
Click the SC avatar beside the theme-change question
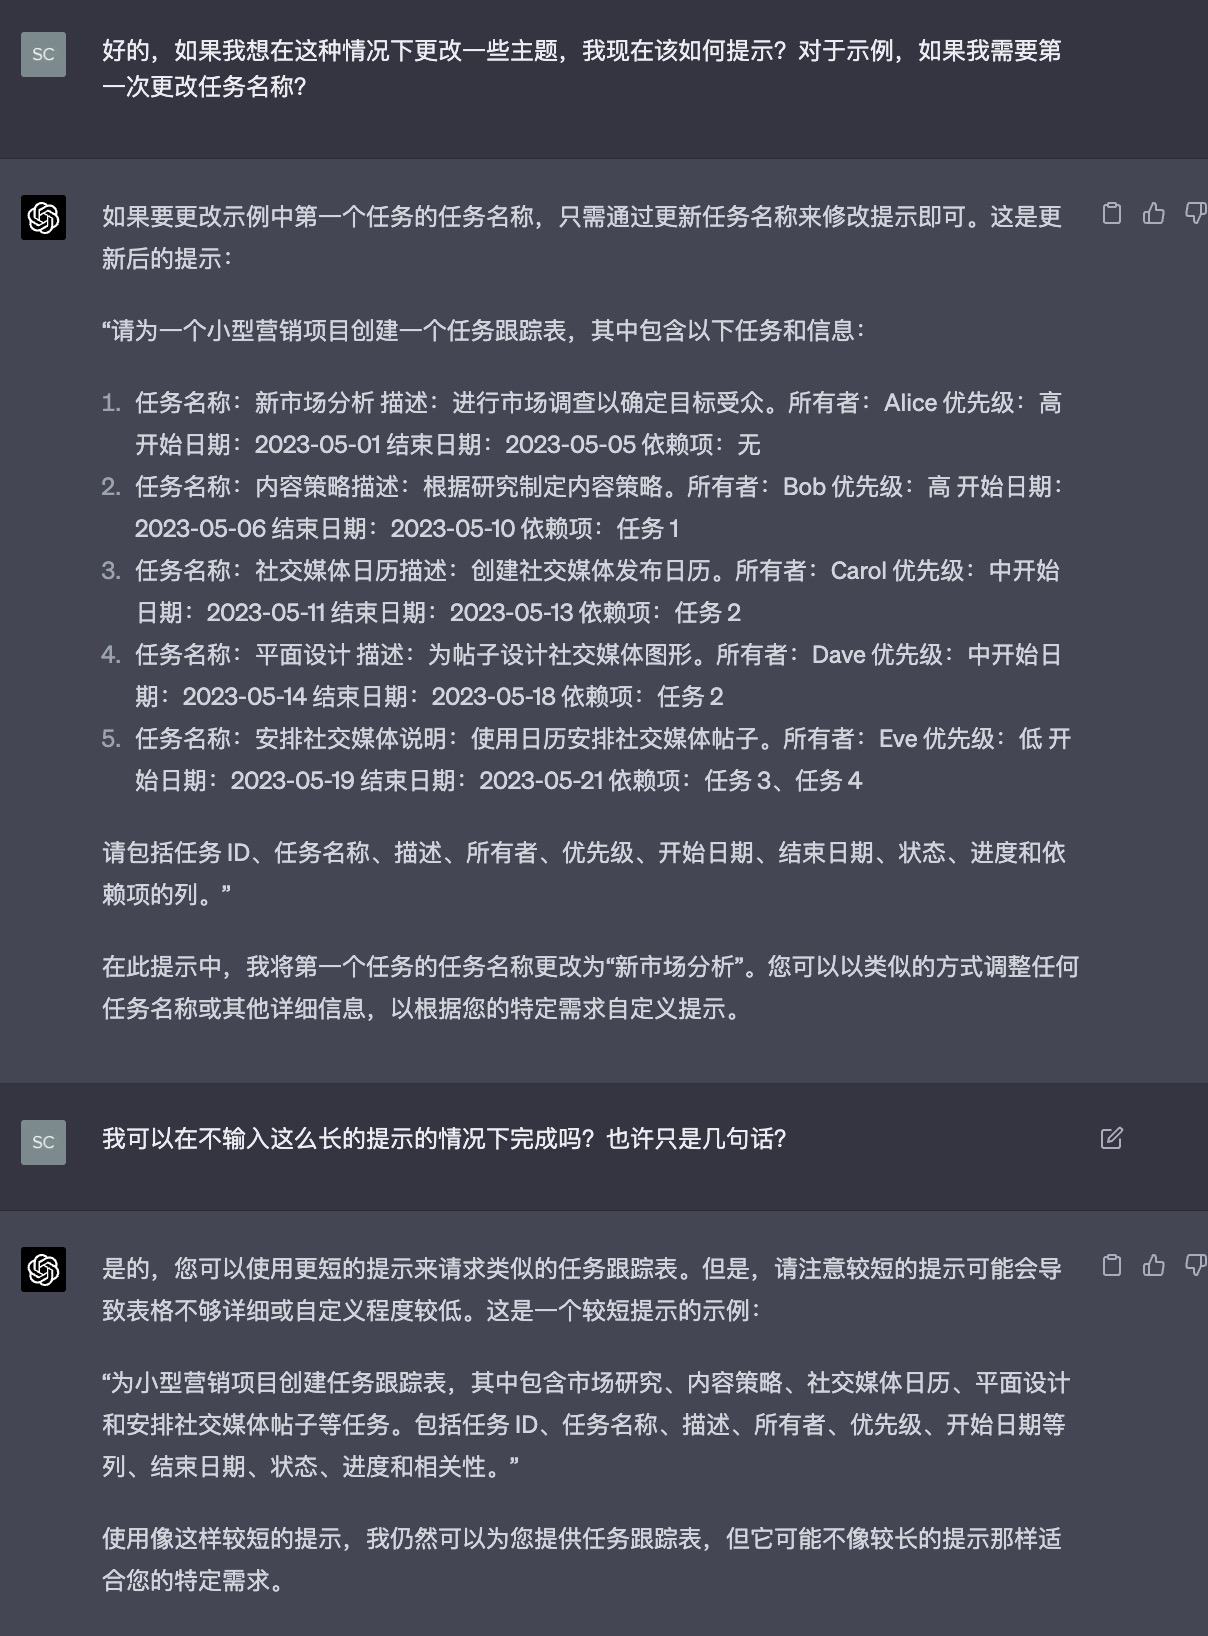43,54
